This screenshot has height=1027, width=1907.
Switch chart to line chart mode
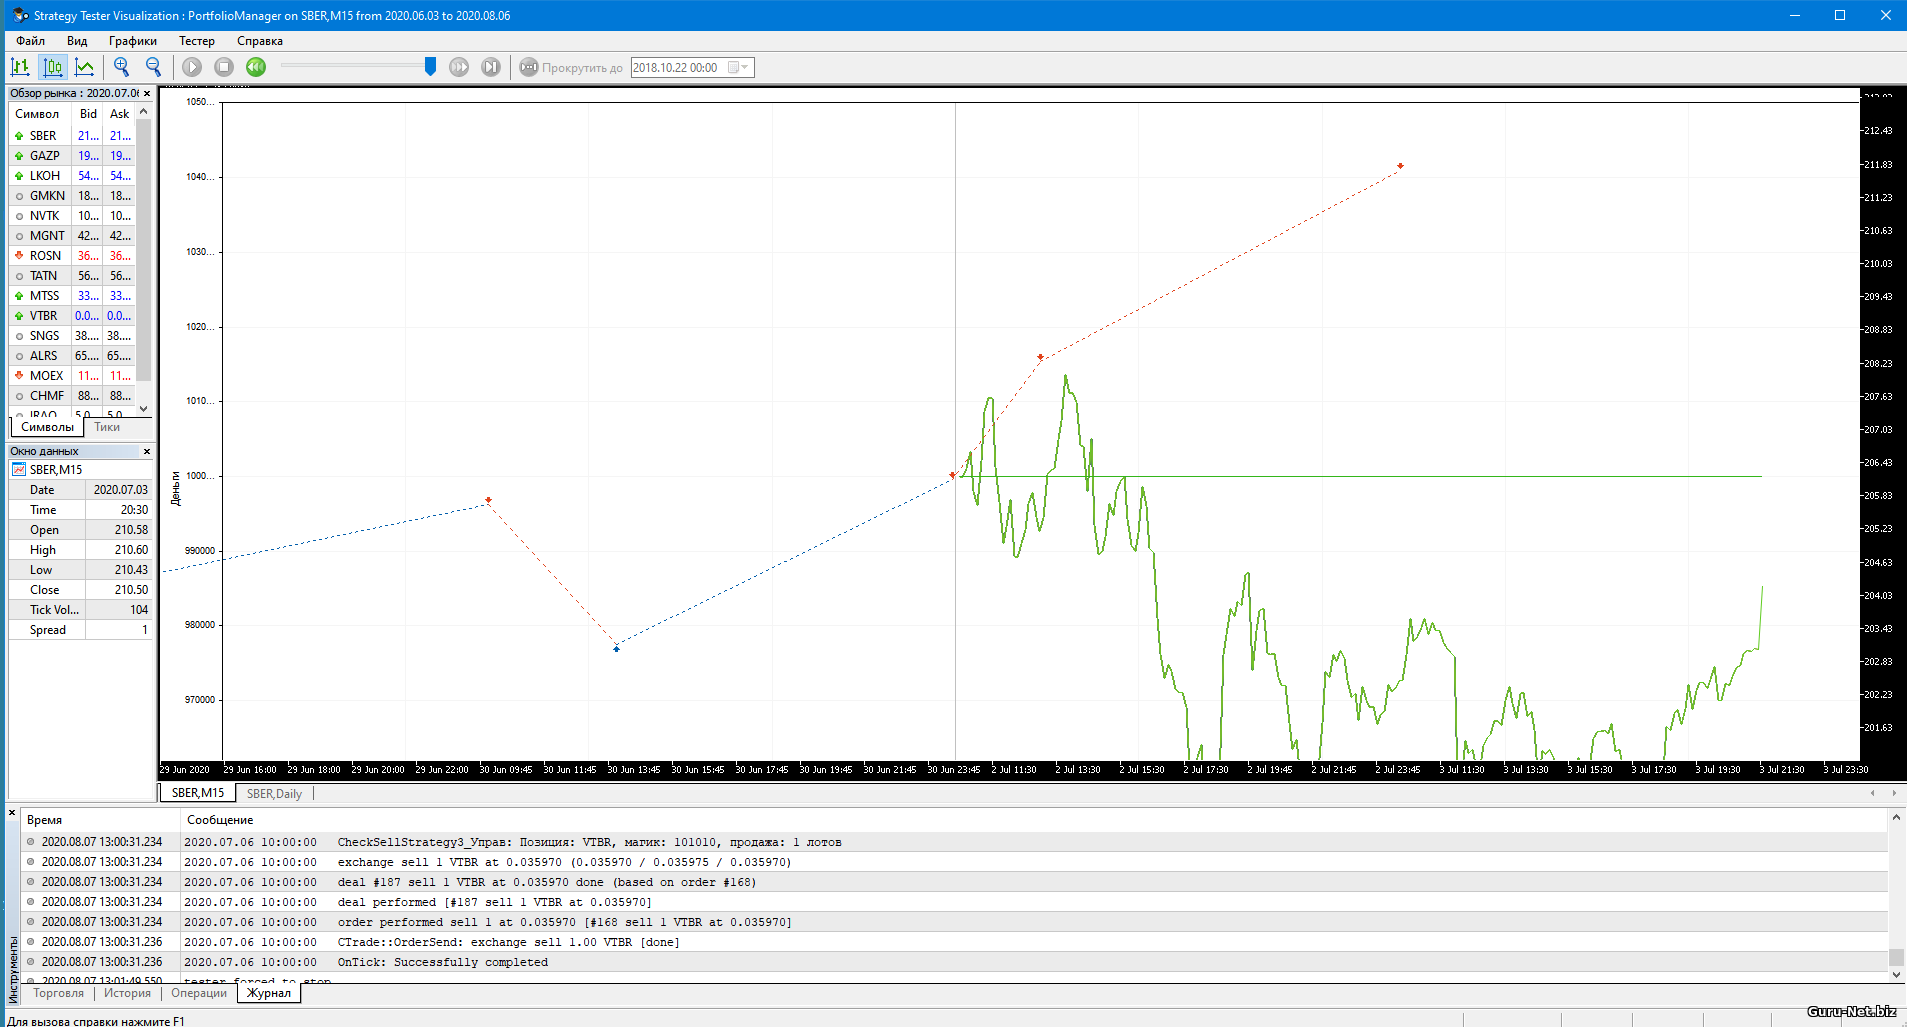[85, 67]
